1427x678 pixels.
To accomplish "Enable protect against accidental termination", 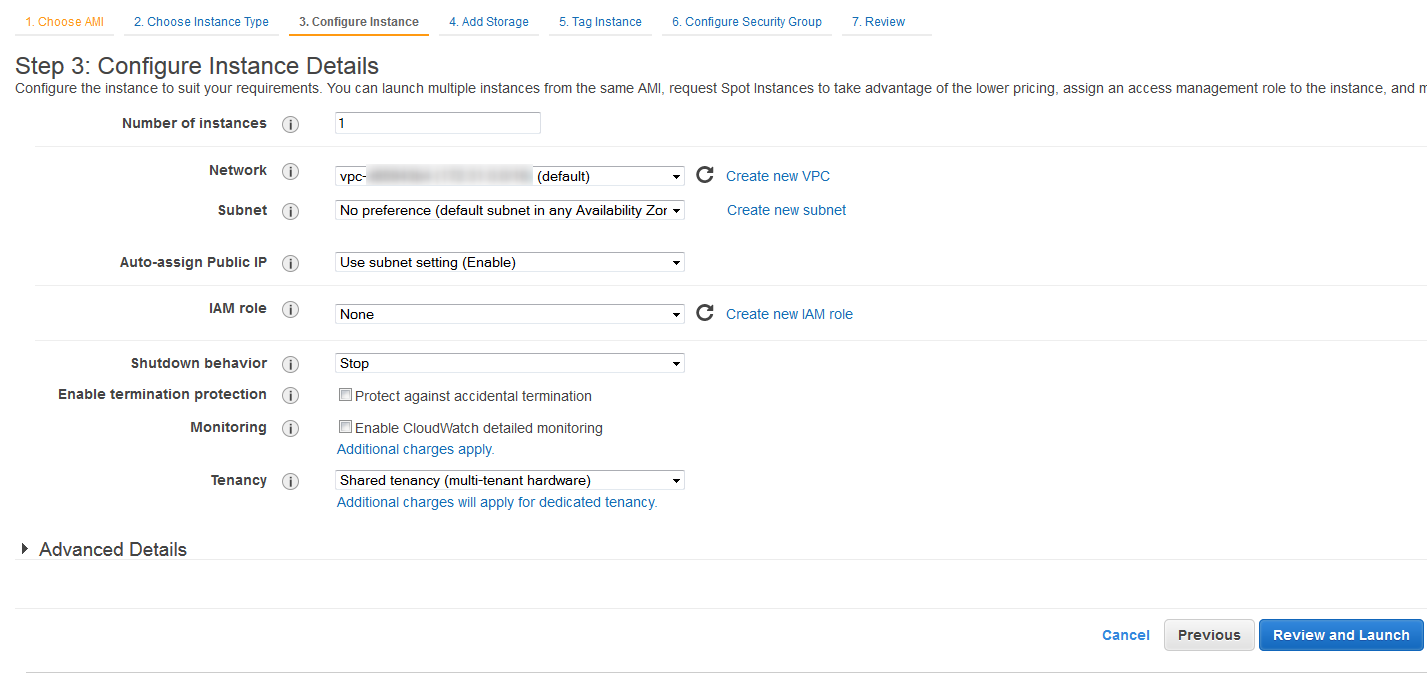I will (345, 394).
